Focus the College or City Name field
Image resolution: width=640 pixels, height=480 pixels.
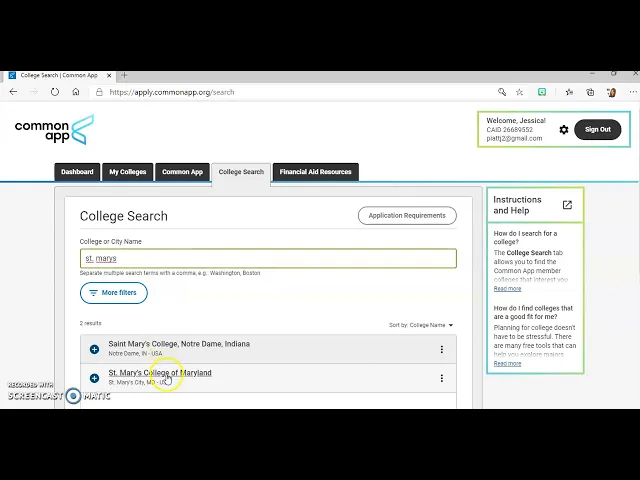(268, 258)
